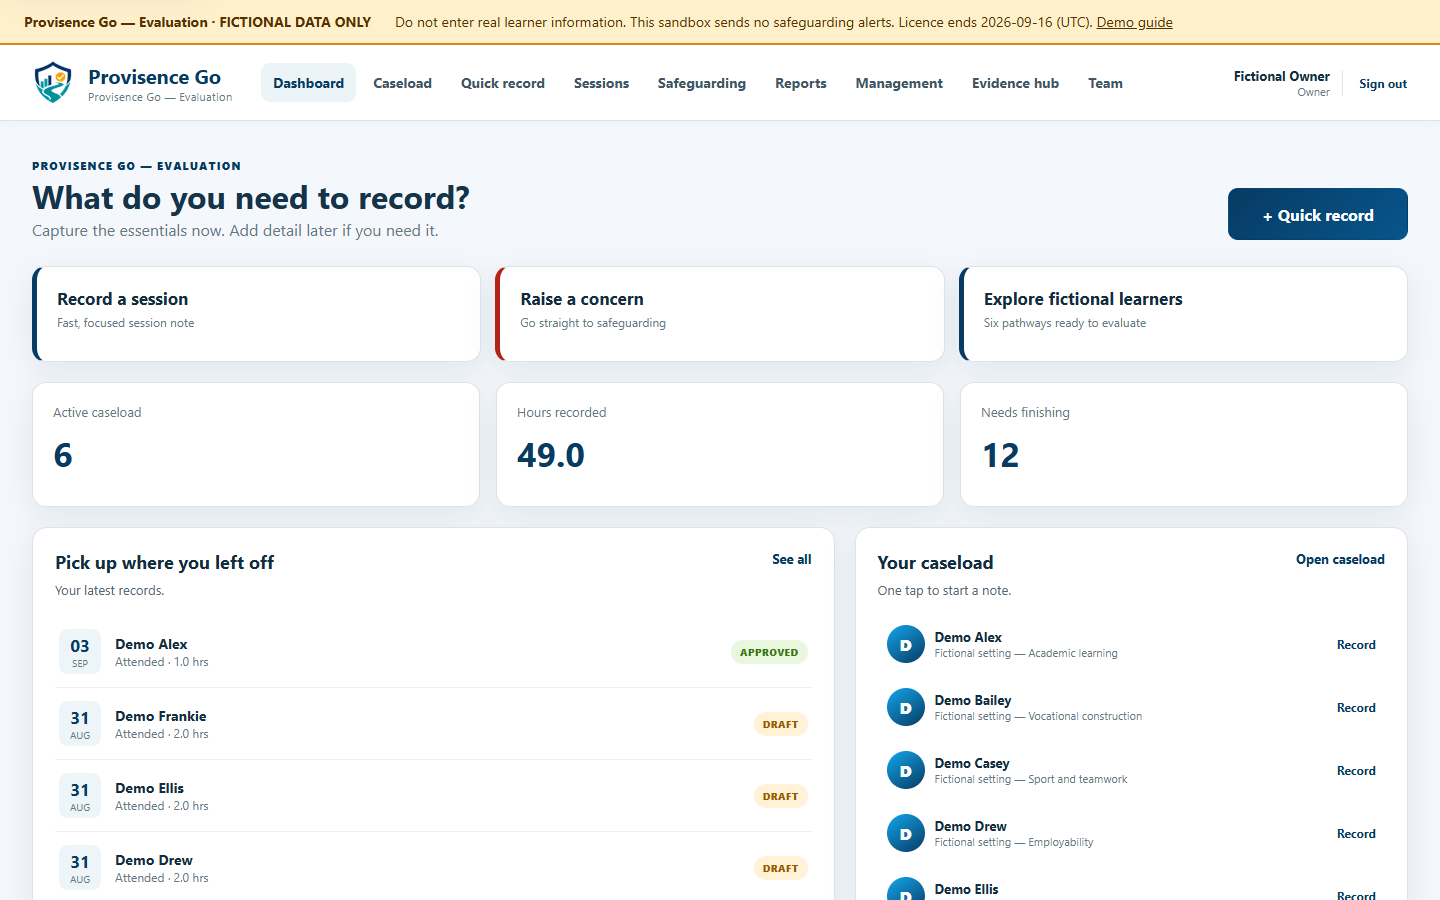Open Demo Alex record in latest records
The width and height of the screenshot is (1440, 900).
click(433, 652)
